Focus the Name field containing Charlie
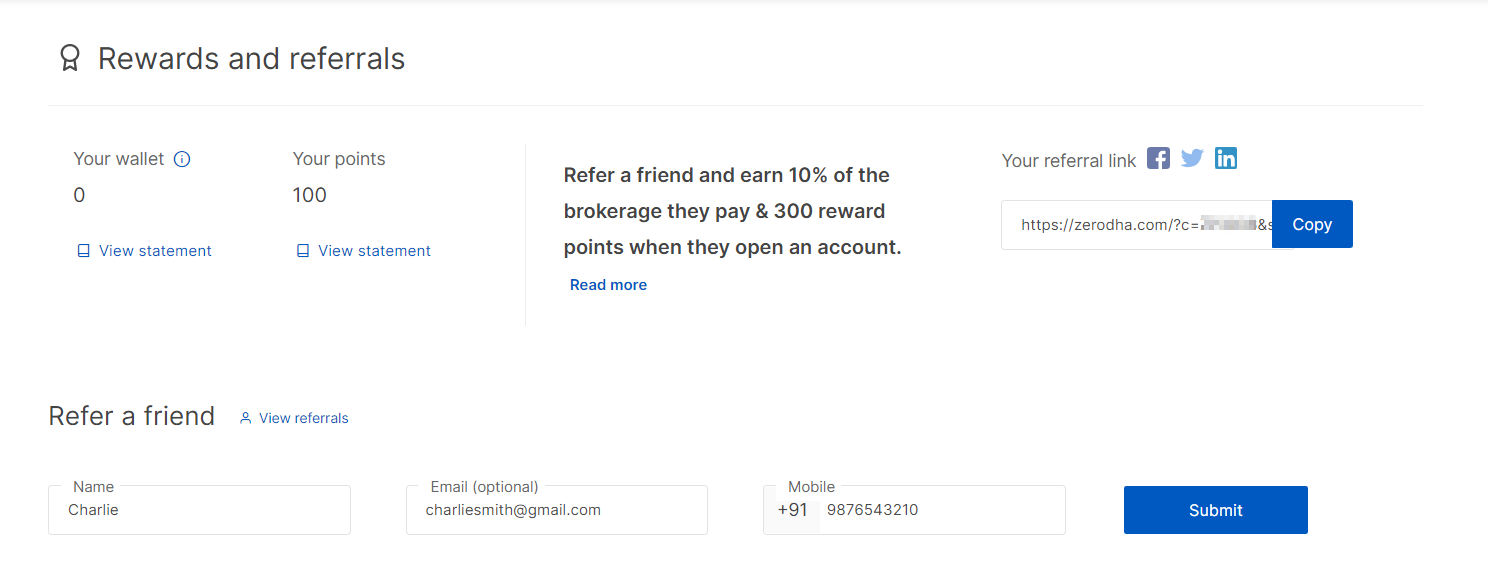Image resolution: width=1488 pixels, height=570 pixels. click(x=199, y=510)
